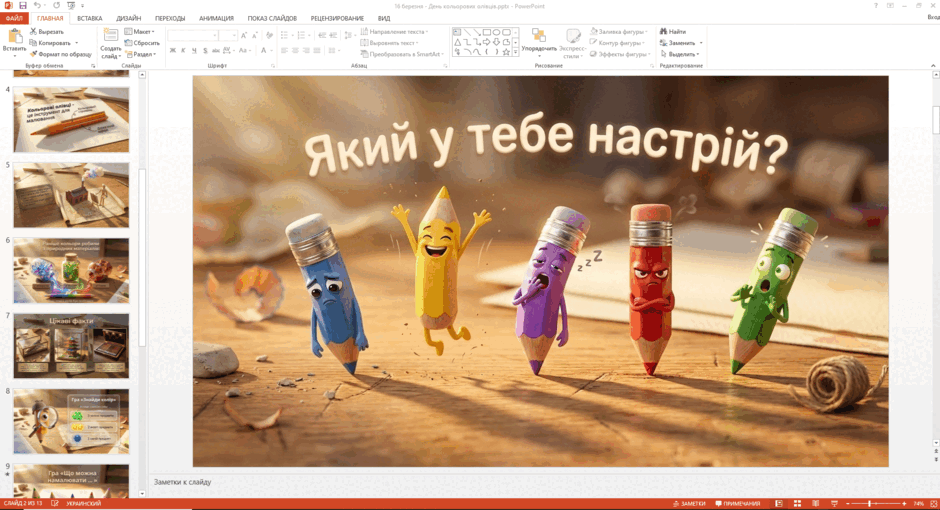Viewport: 940px width, 510px height.
Task: Click Формат по образцу brush
Action: [x=34, y=54]
